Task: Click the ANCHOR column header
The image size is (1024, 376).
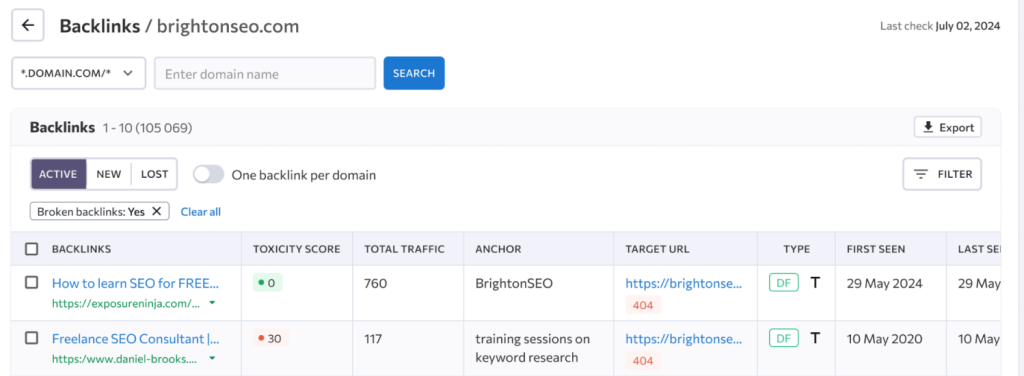Action: click(498, 249)
